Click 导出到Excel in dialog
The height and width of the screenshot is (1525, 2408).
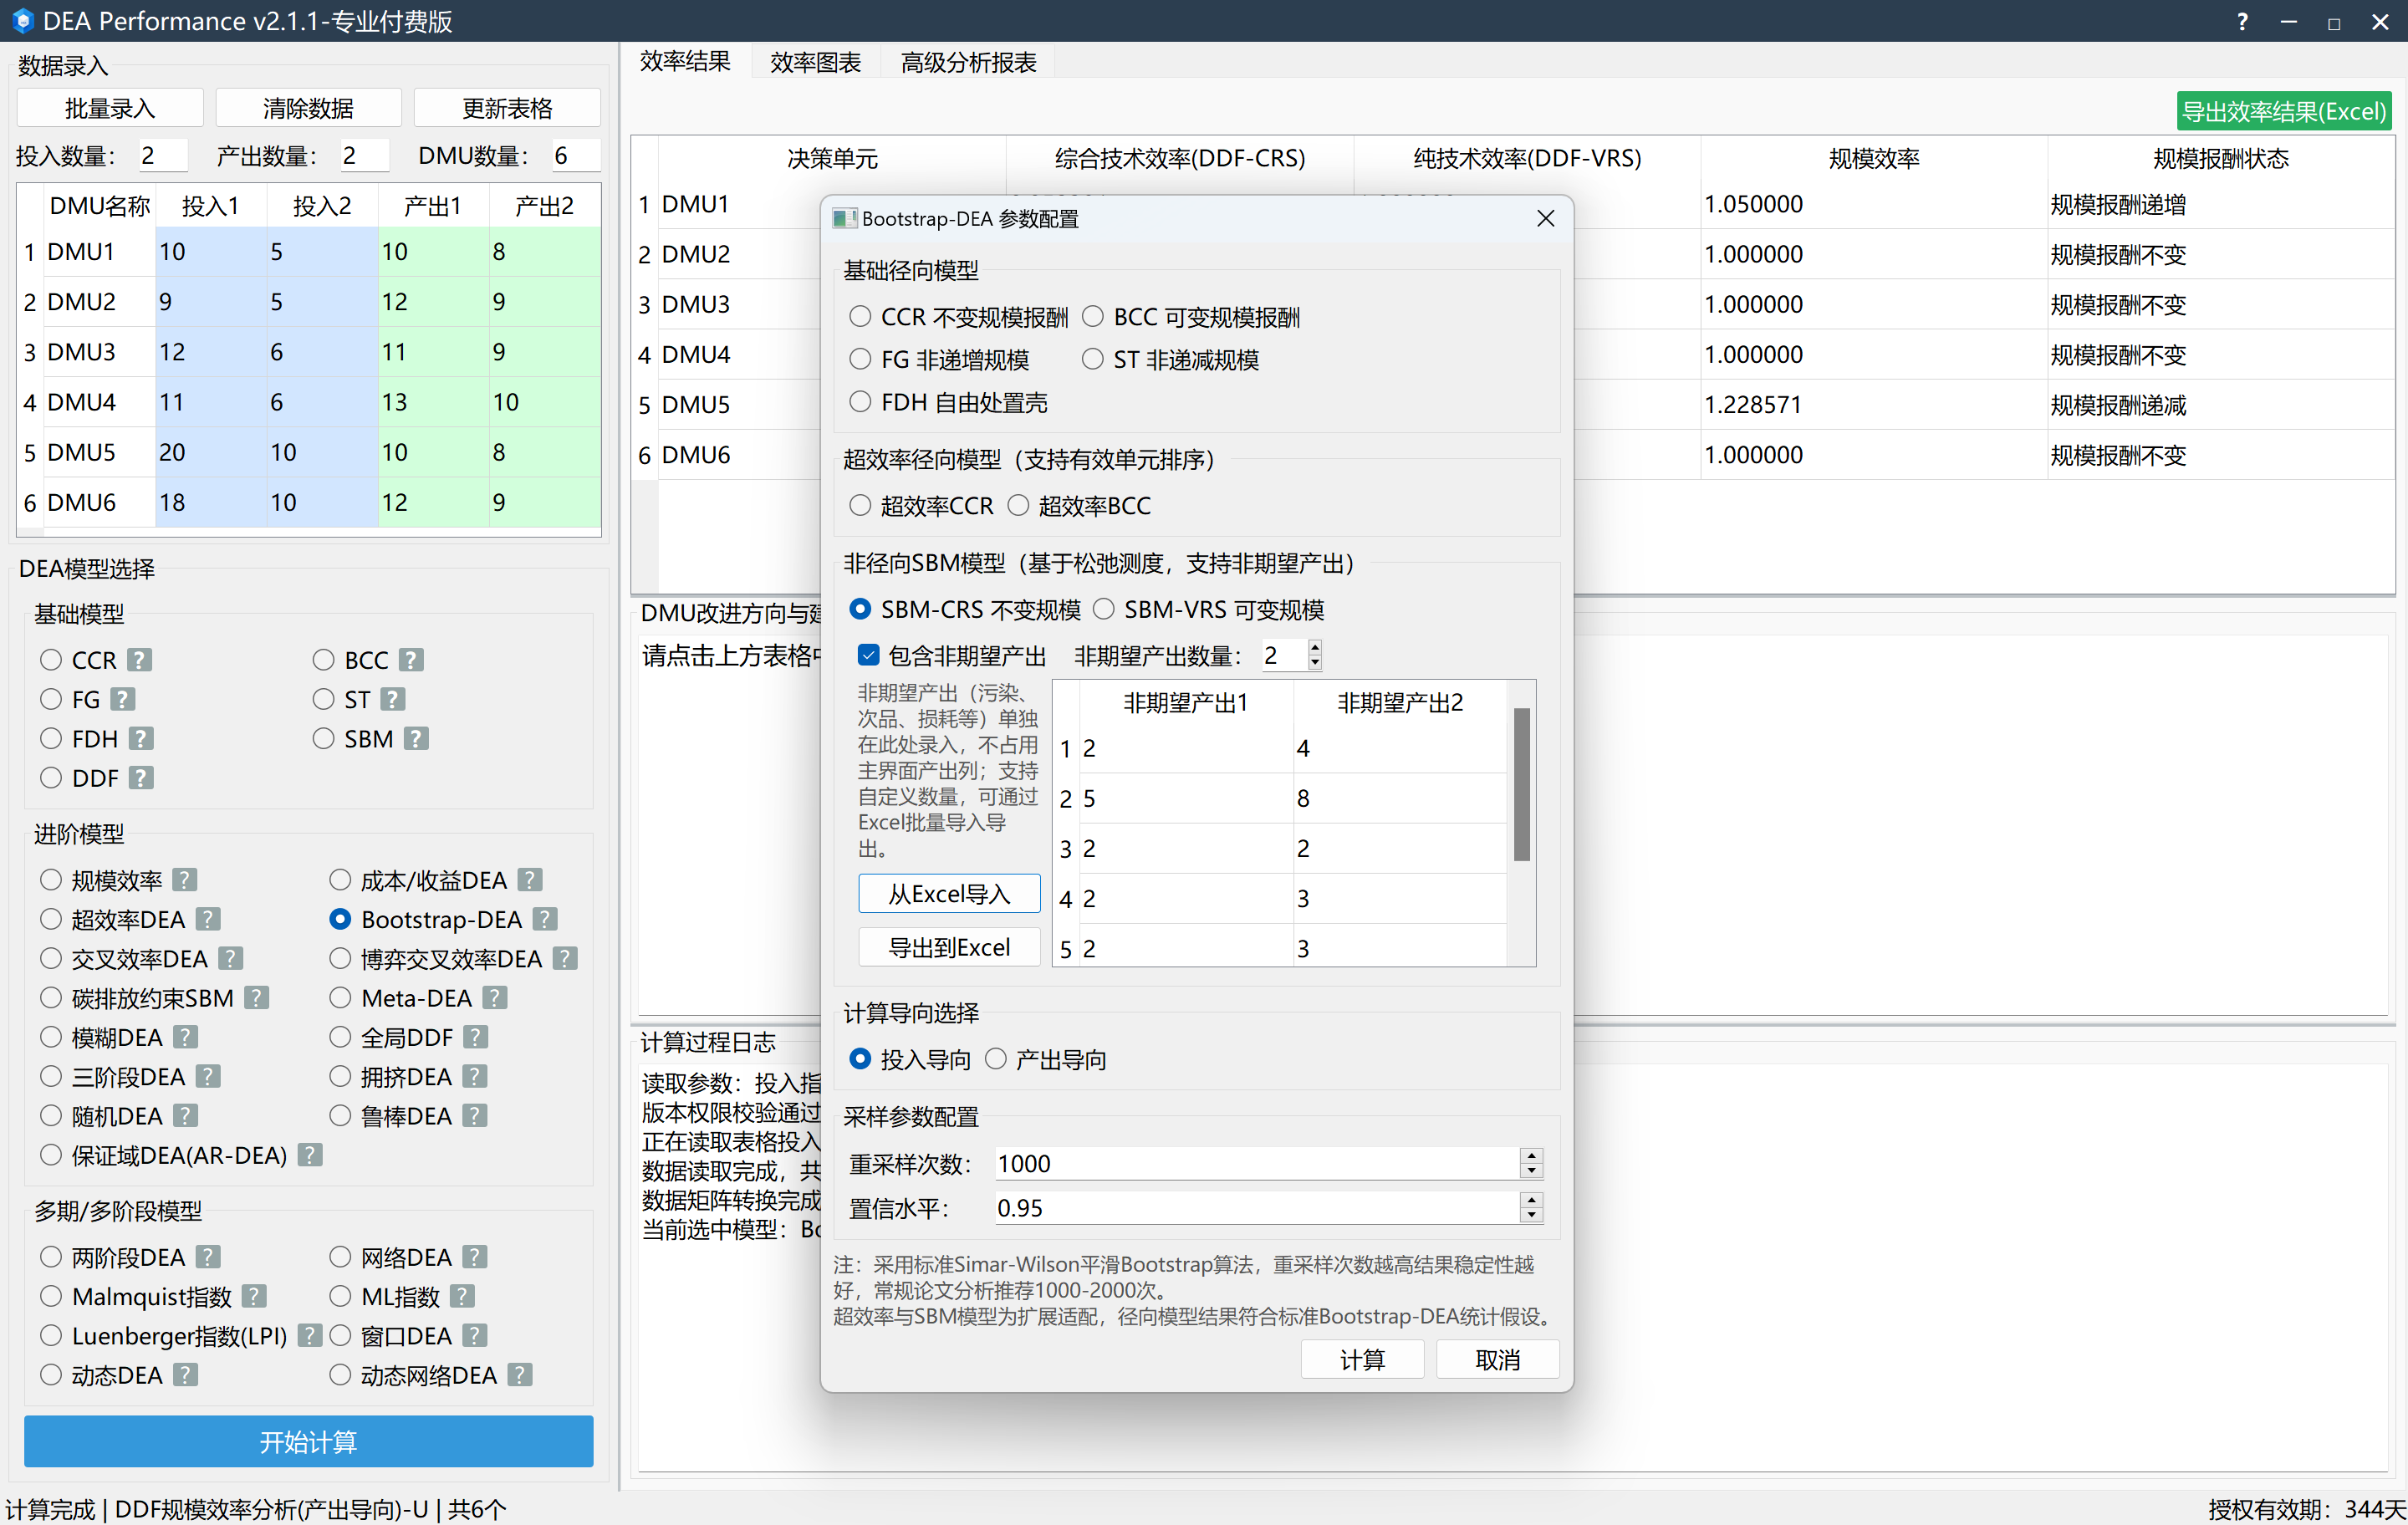click(x=949, y=946)
